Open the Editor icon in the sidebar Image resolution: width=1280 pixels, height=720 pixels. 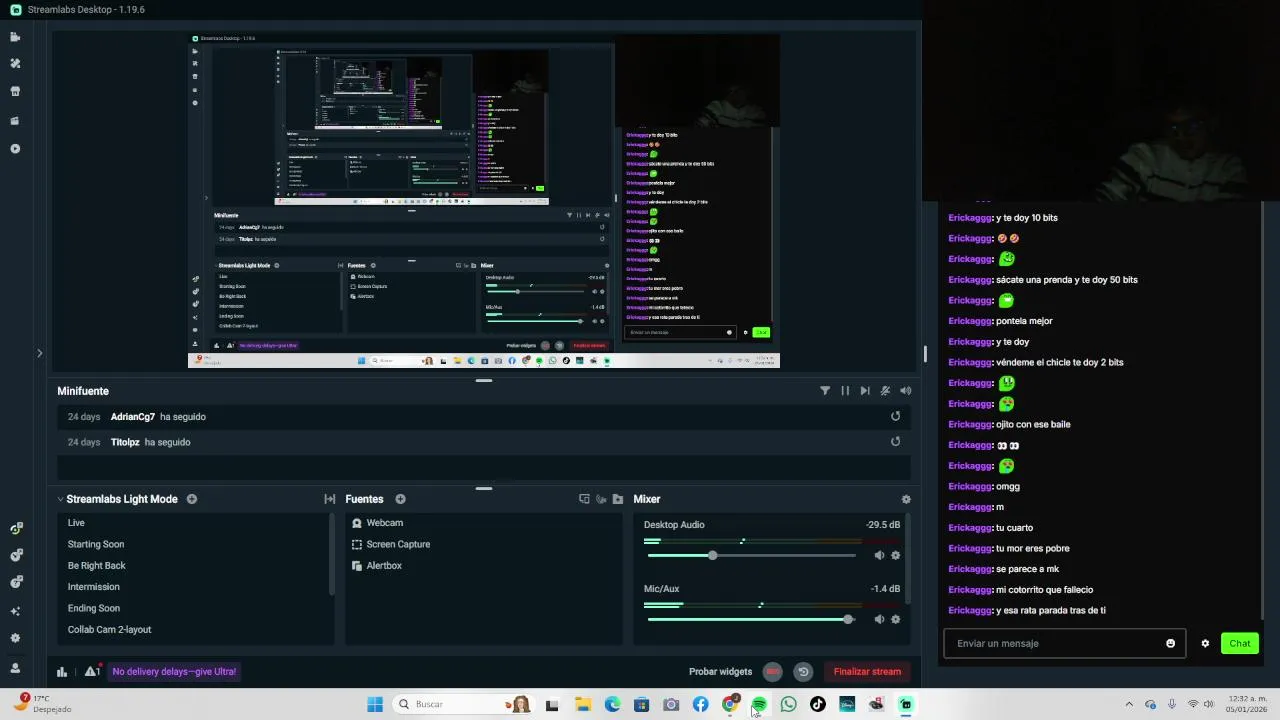pos(15,37)
